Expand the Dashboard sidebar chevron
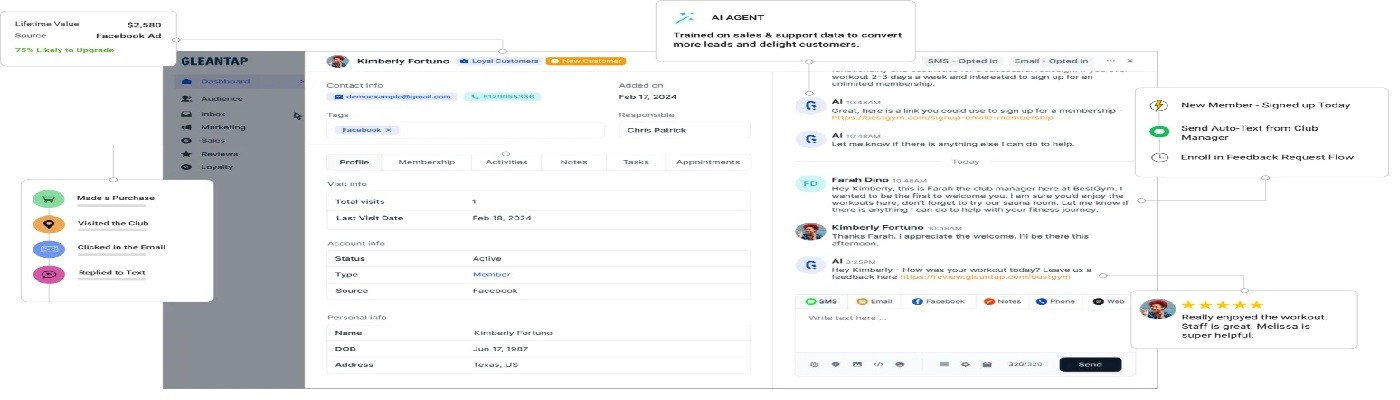The image size is (1400, 400). (x=300, y=81)
